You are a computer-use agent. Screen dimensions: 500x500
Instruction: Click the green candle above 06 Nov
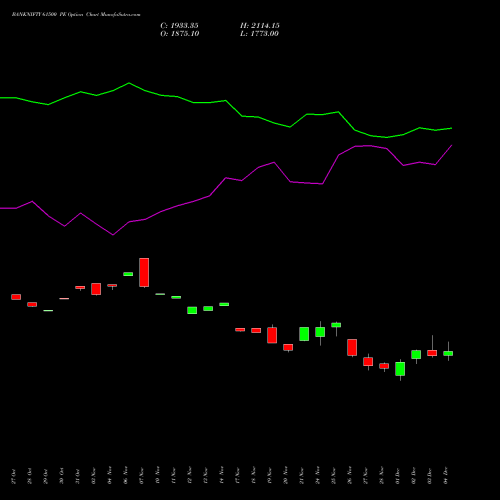click(x=128, y=274)
